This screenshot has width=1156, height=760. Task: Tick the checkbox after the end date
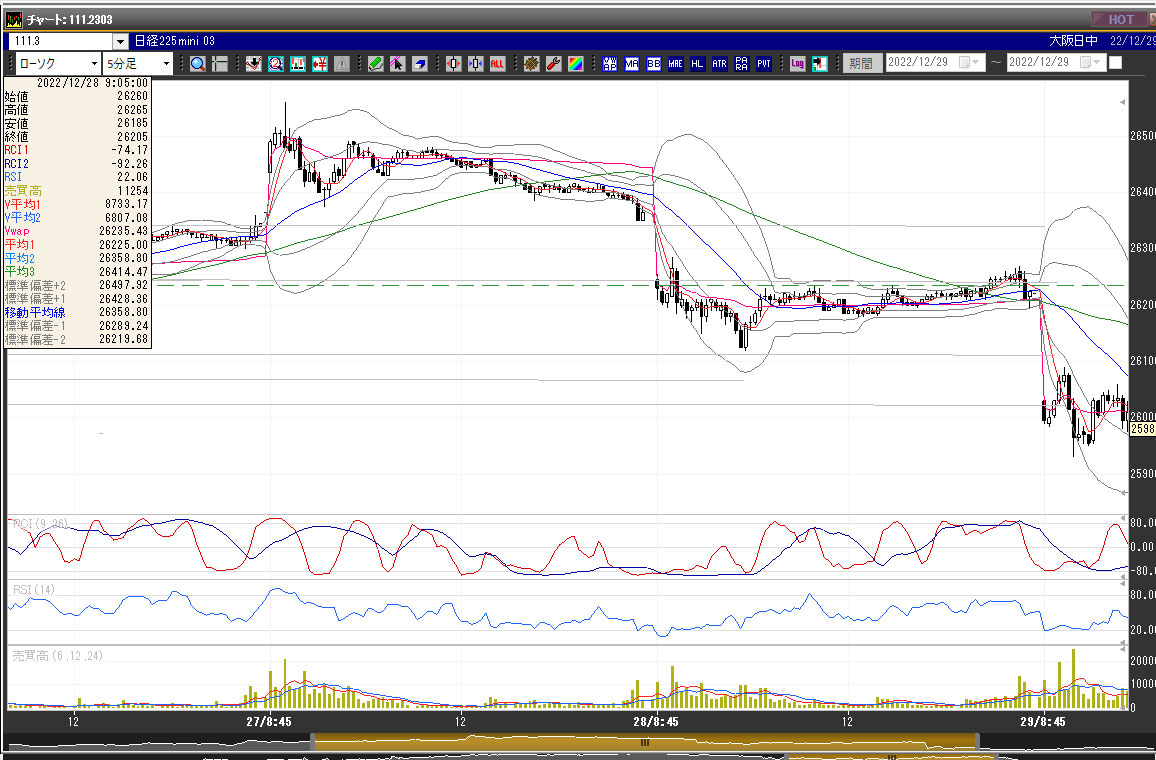point(1115,63)
